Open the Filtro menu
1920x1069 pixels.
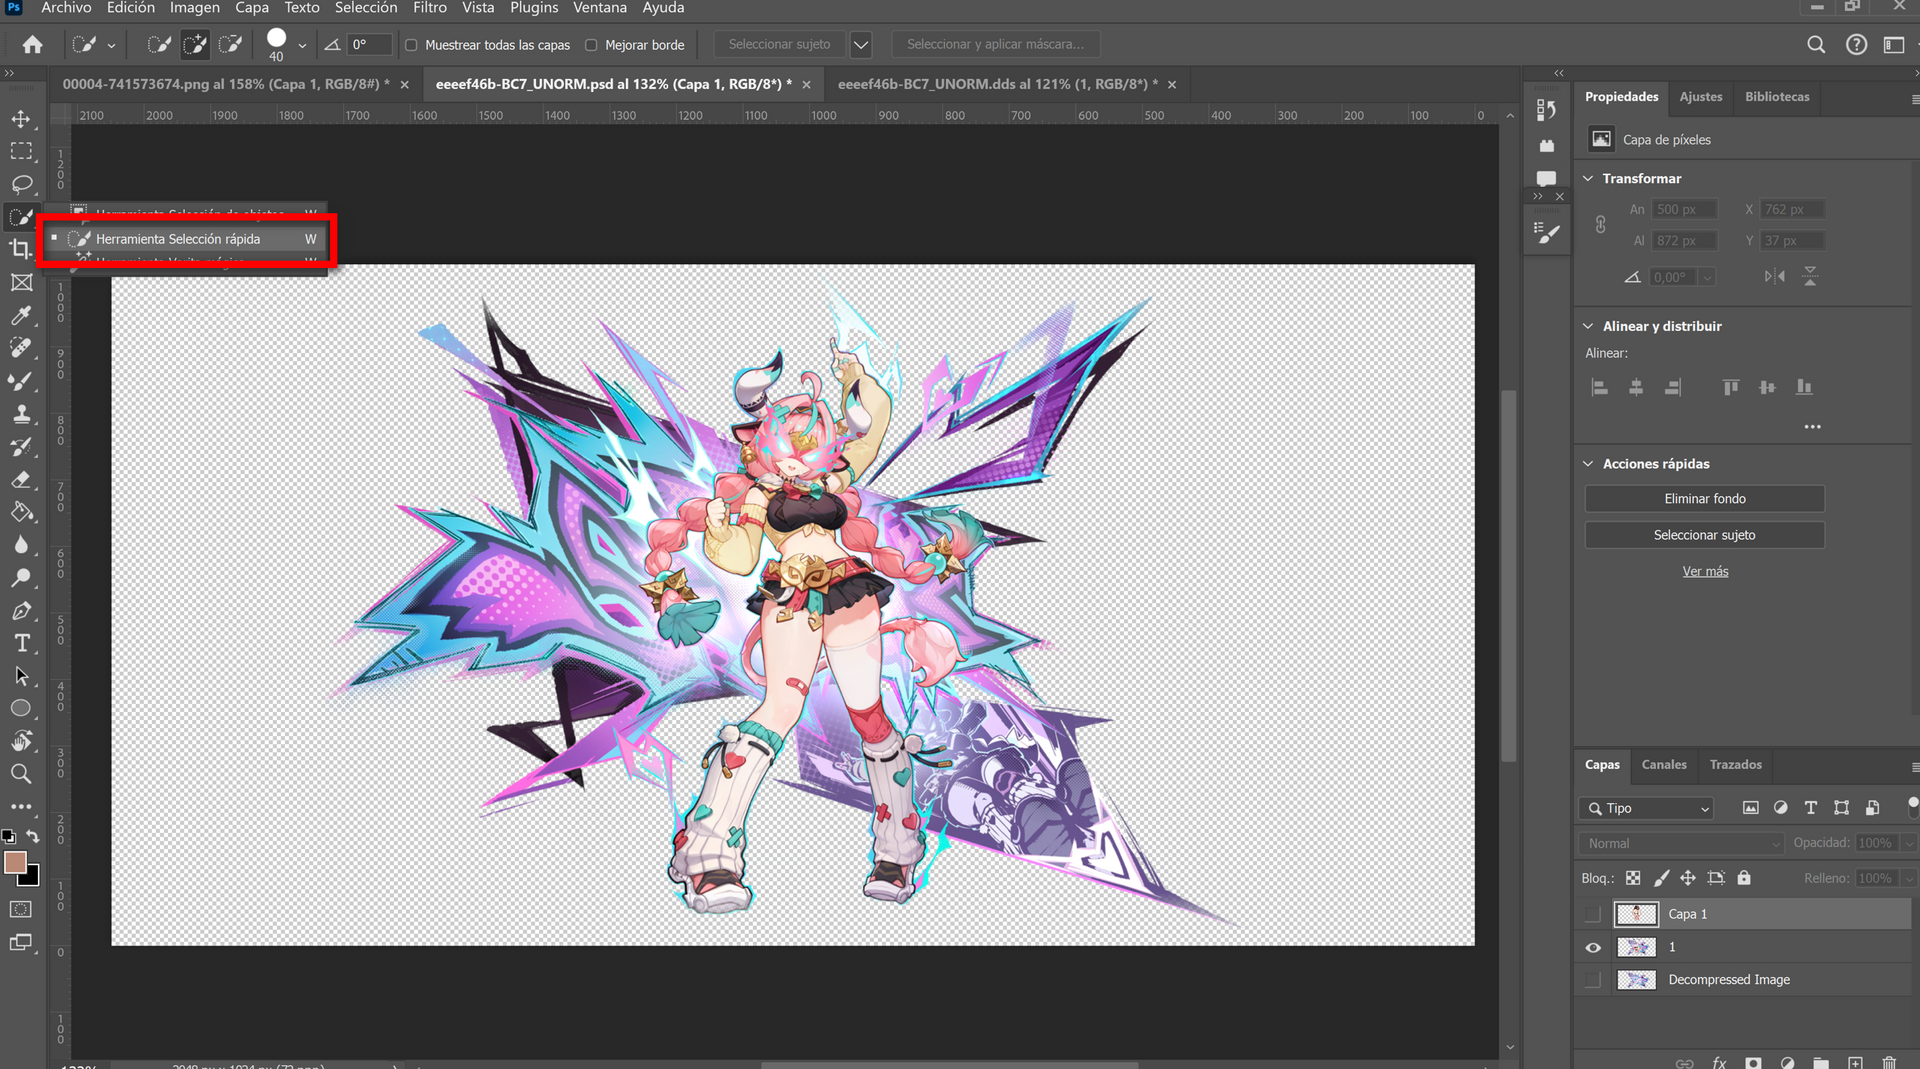point(430,8)
